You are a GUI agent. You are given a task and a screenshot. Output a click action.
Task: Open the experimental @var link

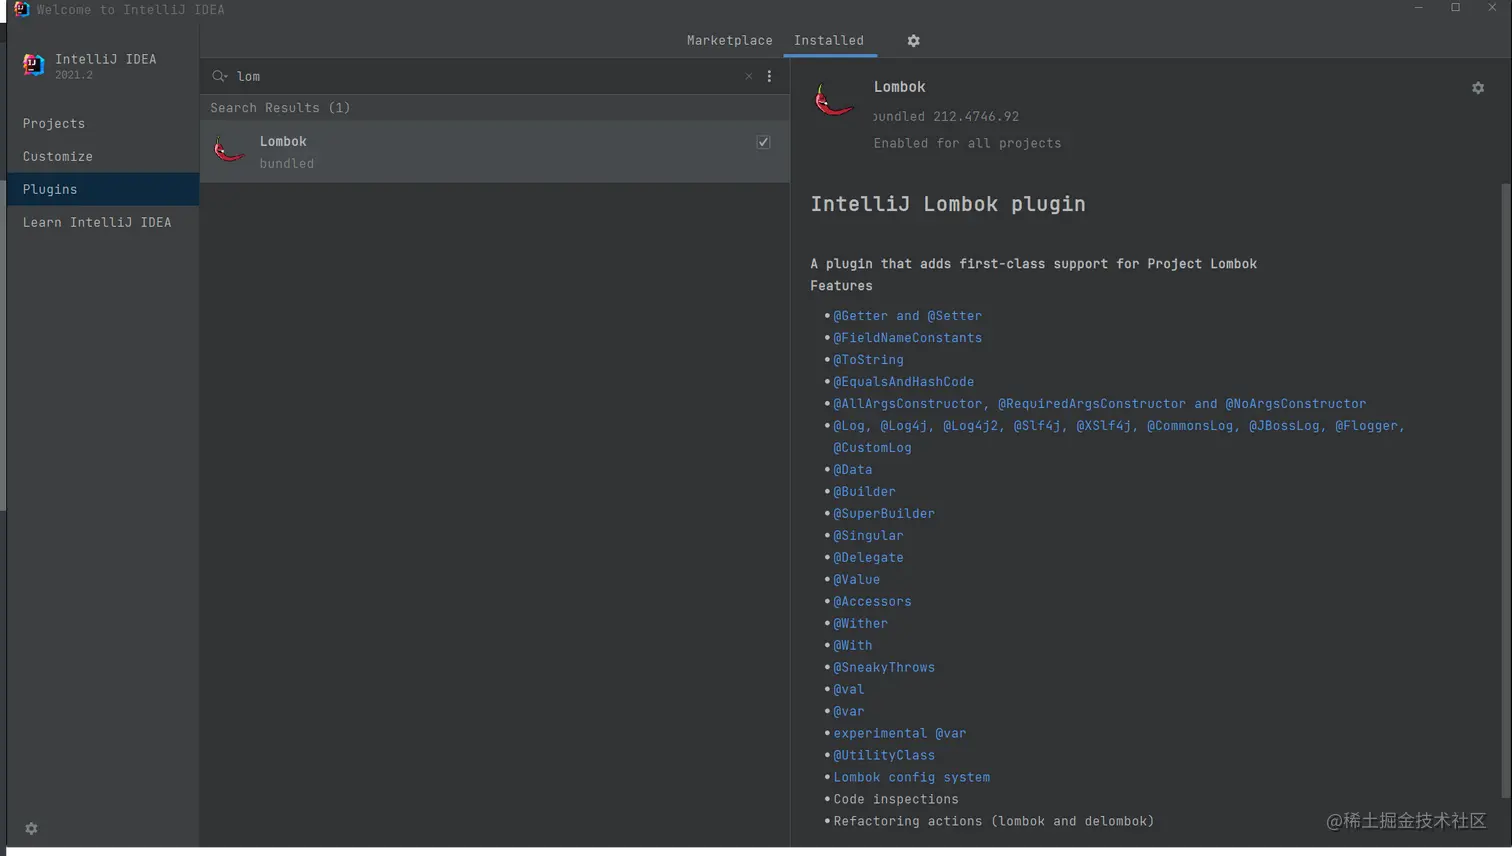899,734
